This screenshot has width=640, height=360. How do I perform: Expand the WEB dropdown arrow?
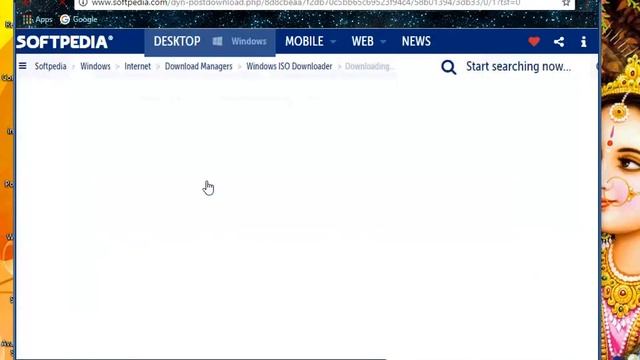click(x=383, y=42)
